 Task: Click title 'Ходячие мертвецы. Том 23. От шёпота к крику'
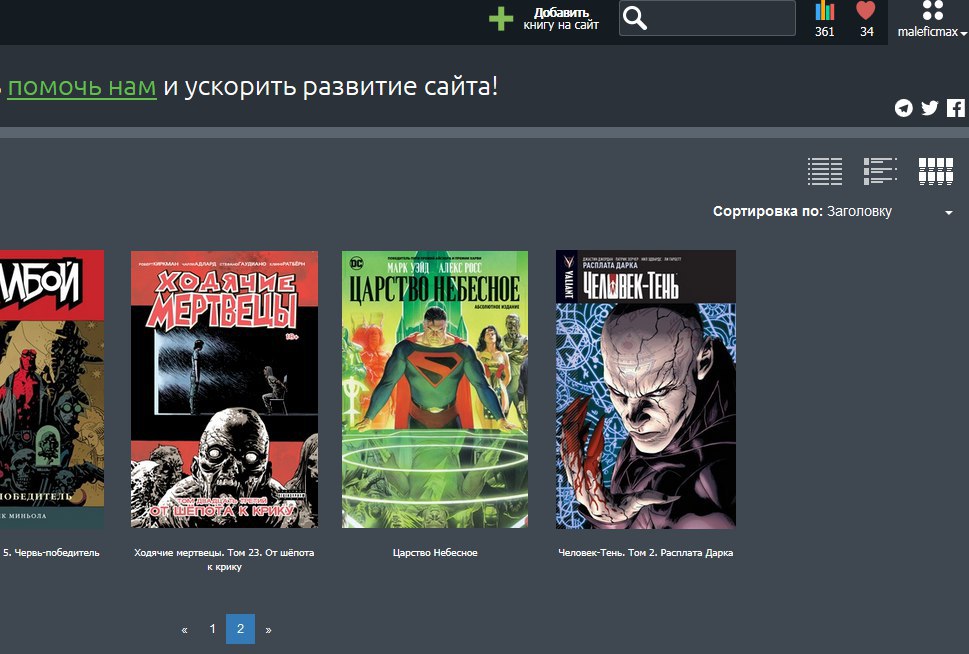click(x=224, y=559)
